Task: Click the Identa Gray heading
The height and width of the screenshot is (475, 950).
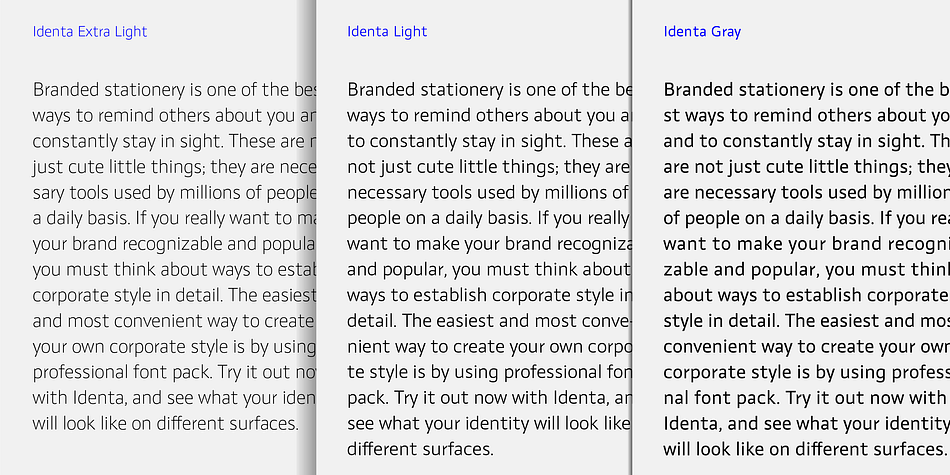Action: point(702,32)
